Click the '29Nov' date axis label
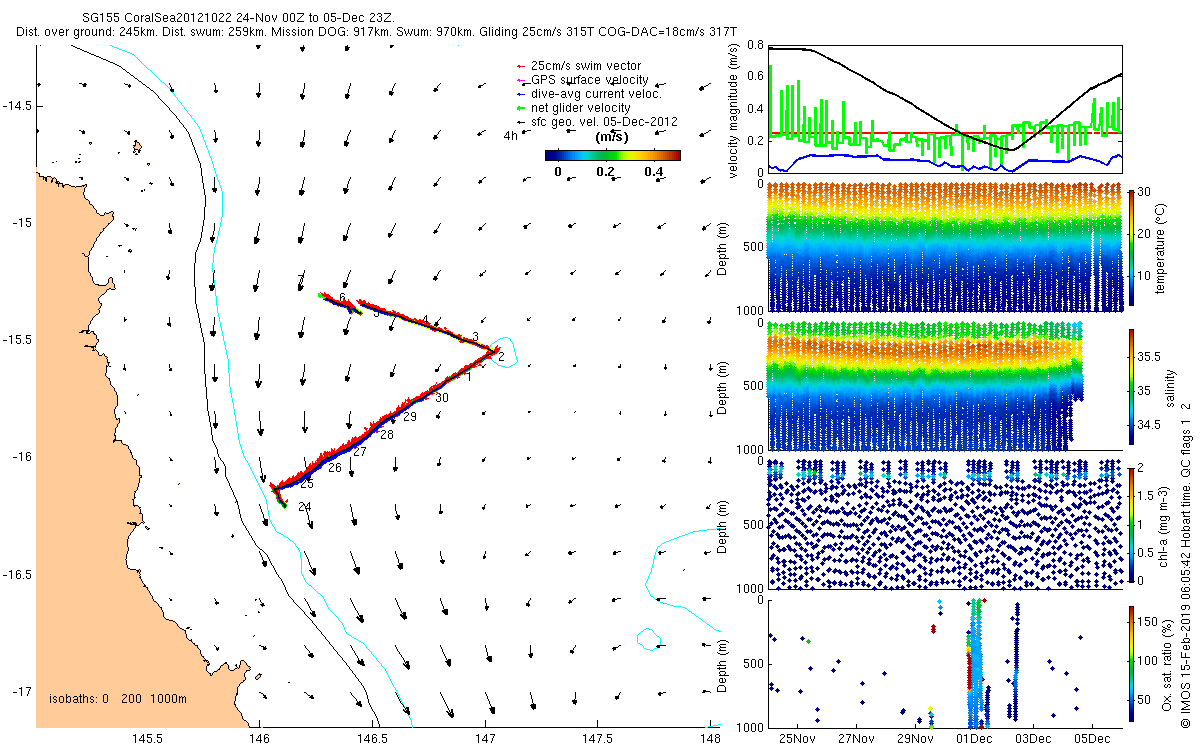Viewport: 1200px width, 750px height. pyautogui.click(x=915, y=739)
